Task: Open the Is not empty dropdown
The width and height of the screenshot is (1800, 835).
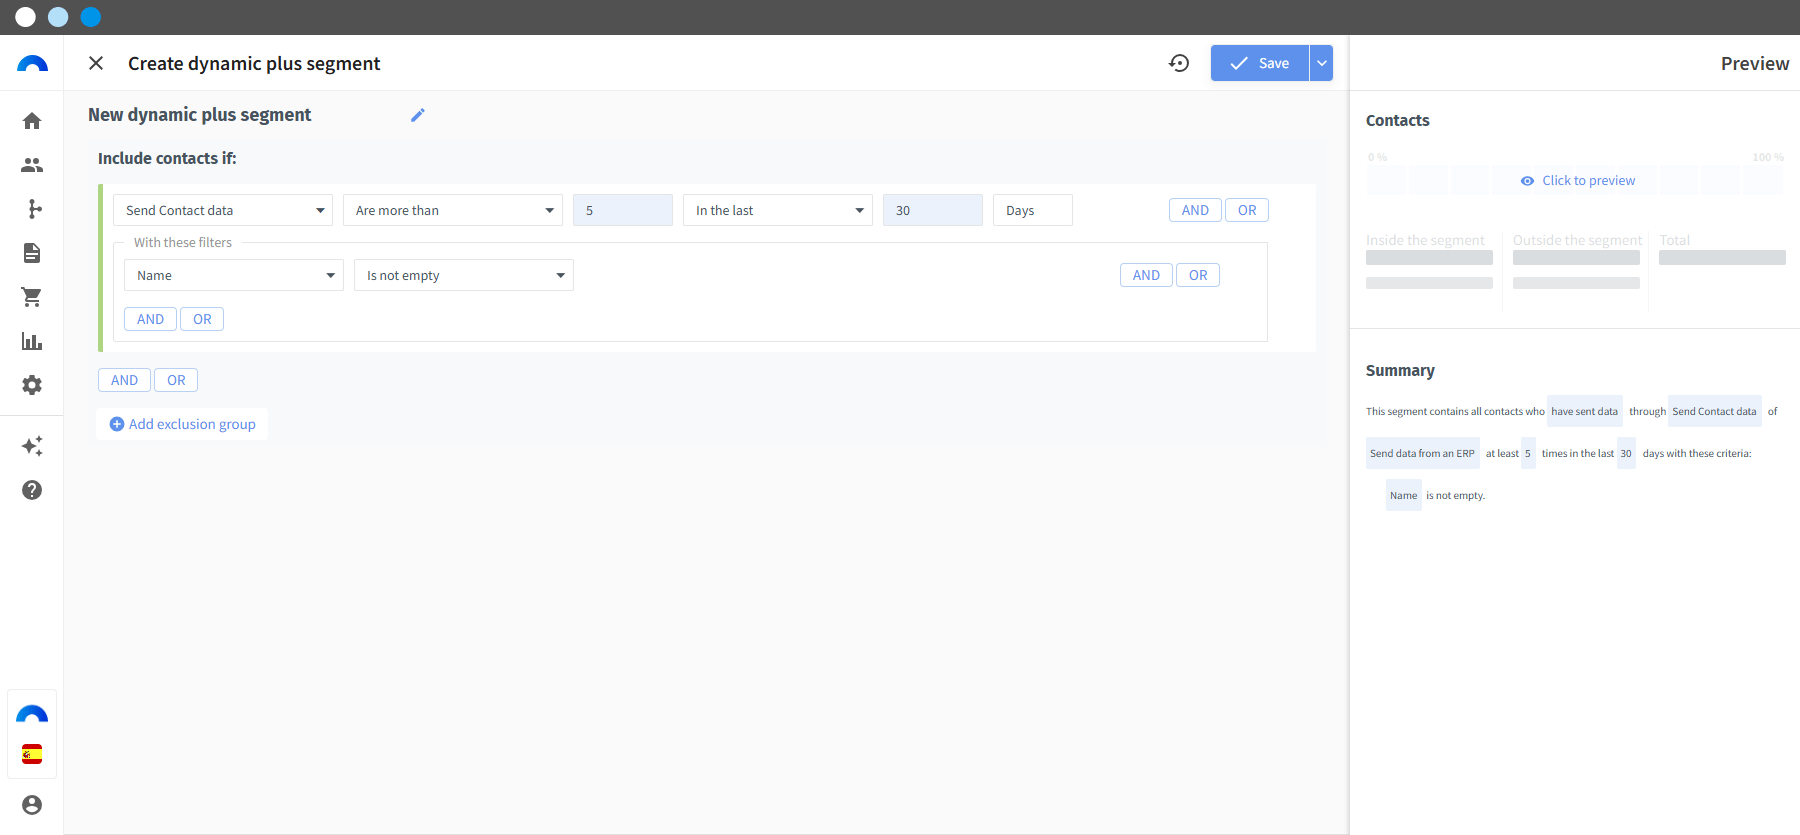Action: [464, 275]
